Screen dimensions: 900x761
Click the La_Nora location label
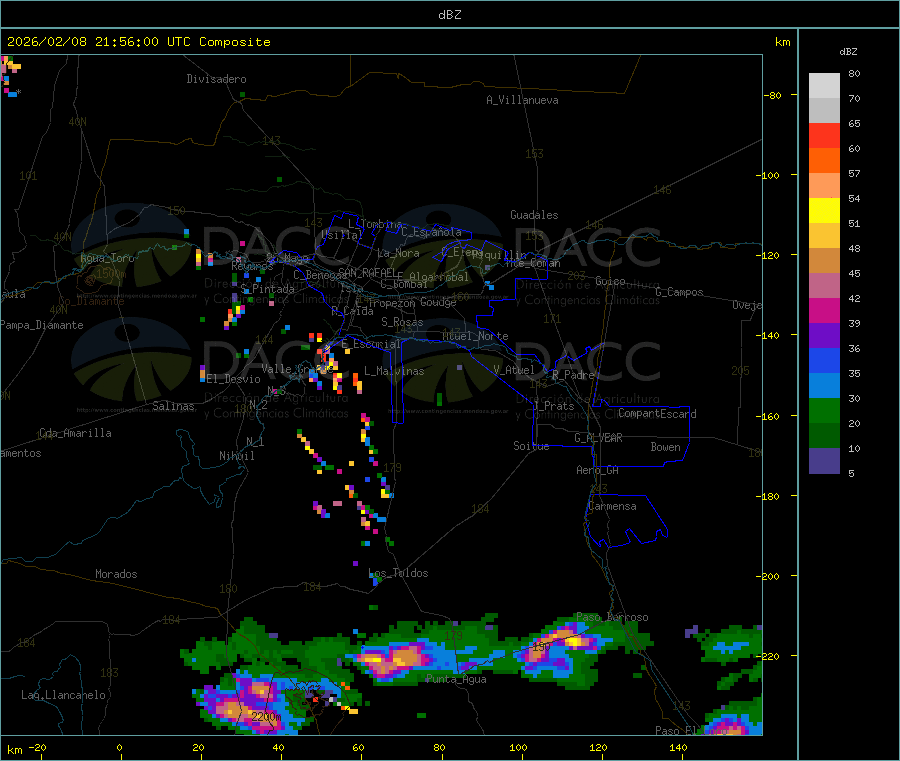(398, 253)
